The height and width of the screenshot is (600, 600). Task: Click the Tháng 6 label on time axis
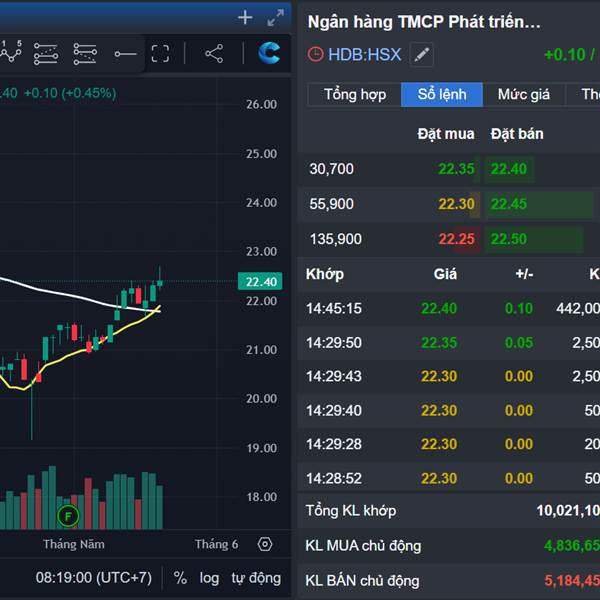pos(216,544)
